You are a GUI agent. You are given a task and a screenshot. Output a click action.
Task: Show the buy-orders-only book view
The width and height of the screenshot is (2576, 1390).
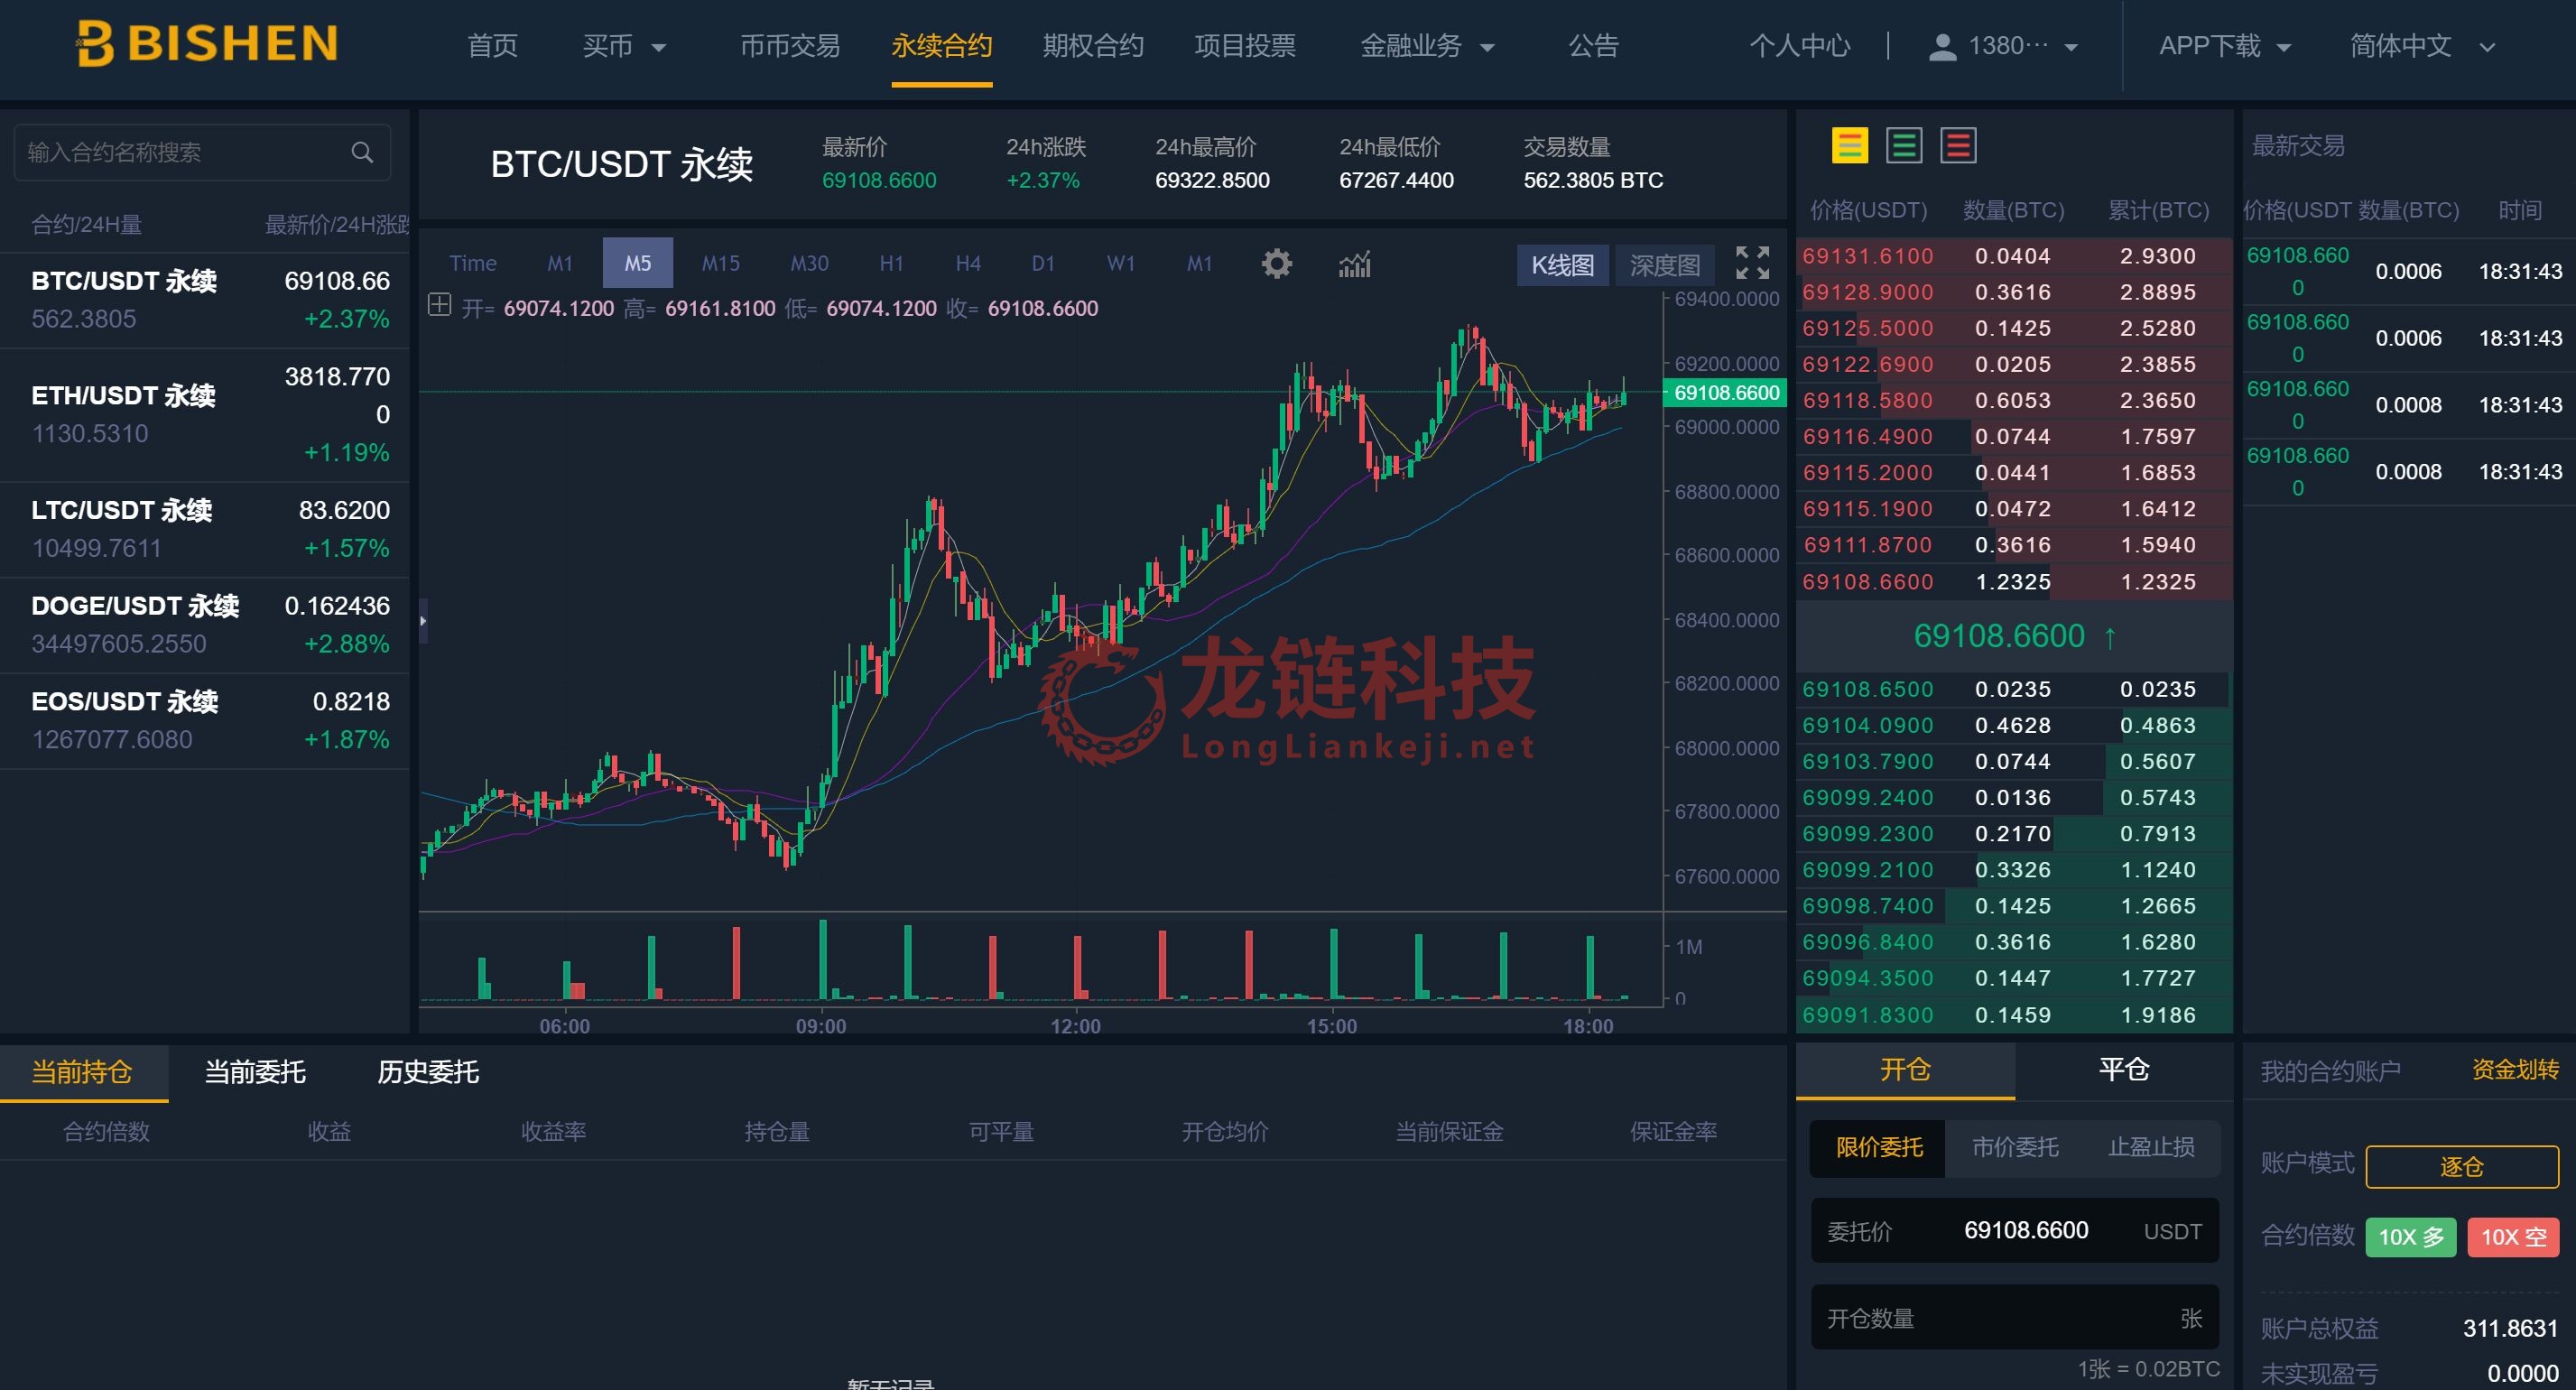tap(1903, 146)
